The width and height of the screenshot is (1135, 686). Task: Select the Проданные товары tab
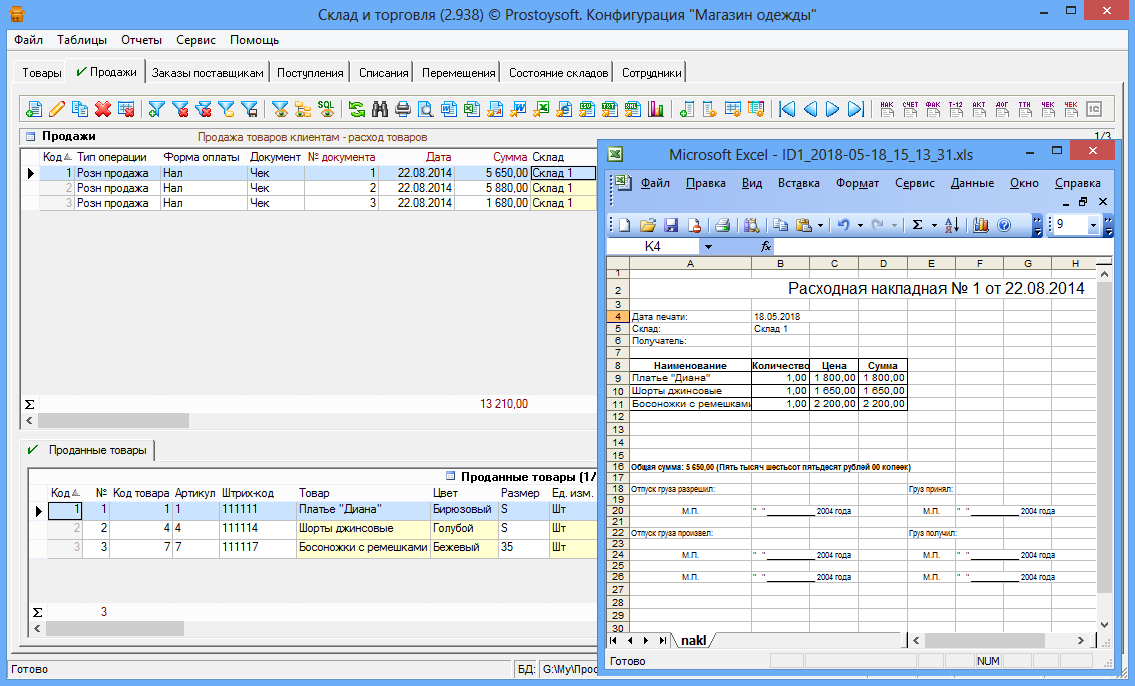[88, 450]
